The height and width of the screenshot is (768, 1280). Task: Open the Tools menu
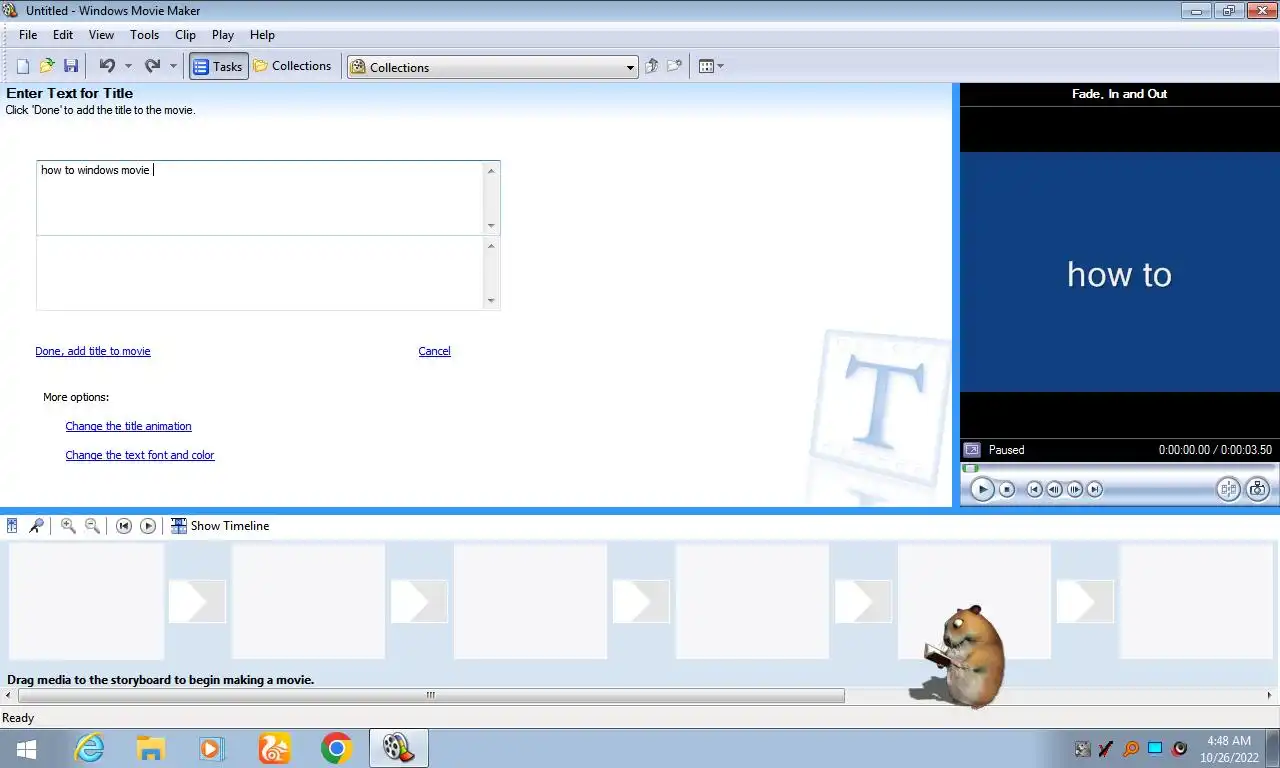coord(144,34)
